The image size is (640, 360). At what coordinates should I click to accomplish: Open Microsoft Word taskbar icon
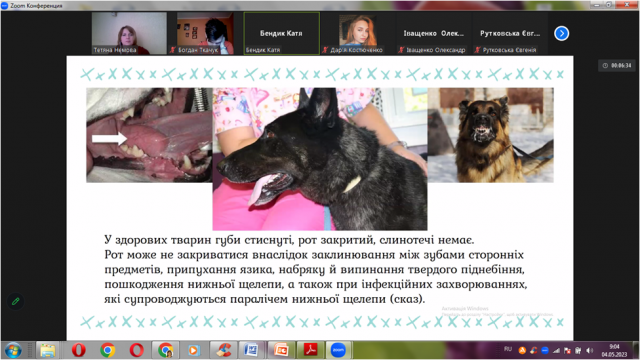coord(251,350)
